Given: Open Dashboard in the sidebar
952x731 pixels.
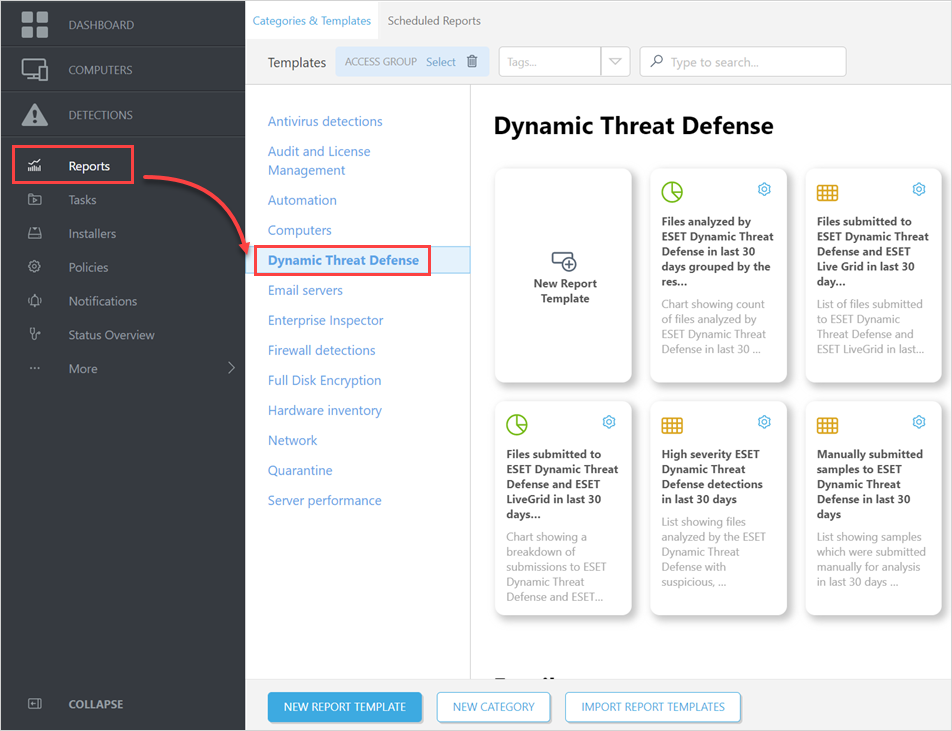Looking at the screenshot, I should [x=123, y=25].
